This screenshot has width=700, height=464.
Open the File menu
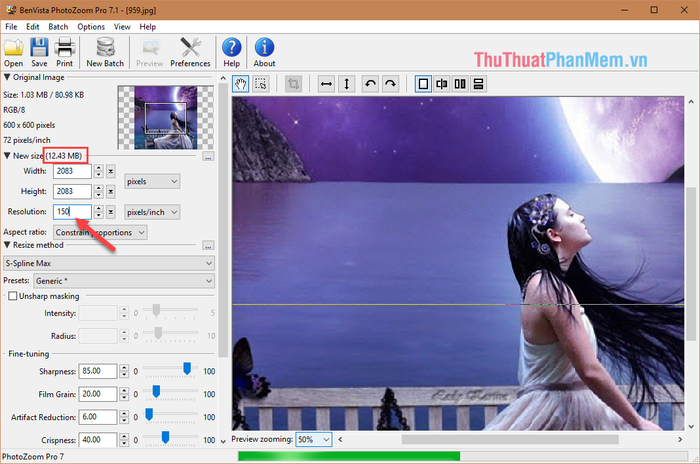click(11, 27)
